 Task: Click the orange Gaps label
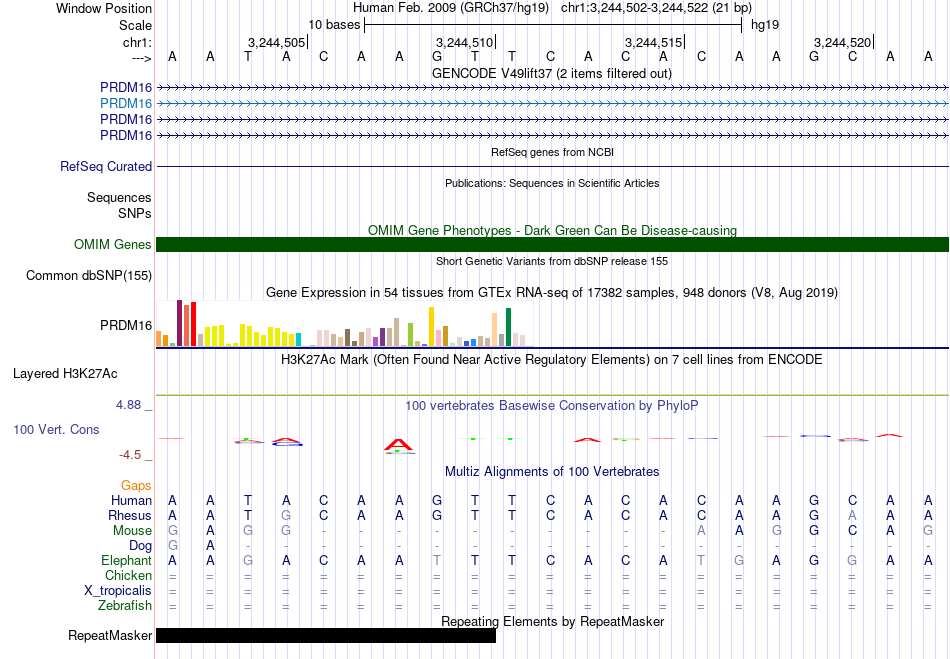click(136, 486)
